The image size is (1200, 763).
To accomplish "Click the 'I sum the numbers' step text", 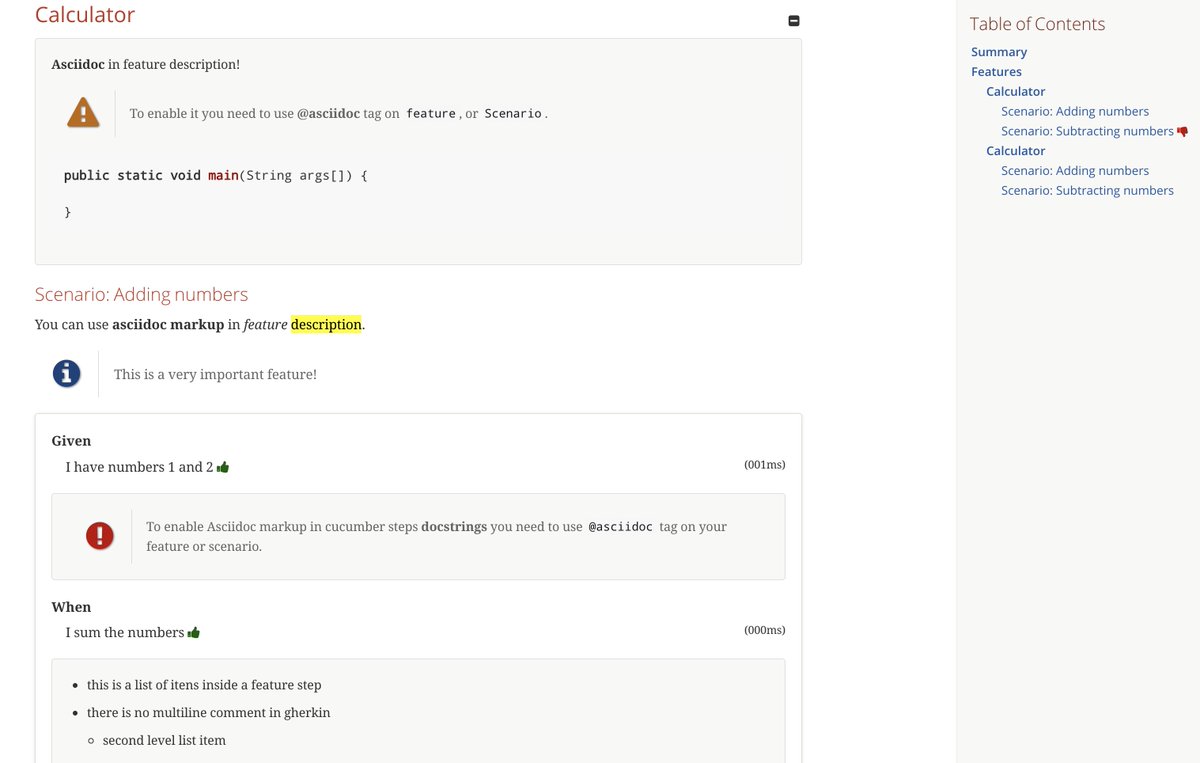I will click(x=125, y=633).
